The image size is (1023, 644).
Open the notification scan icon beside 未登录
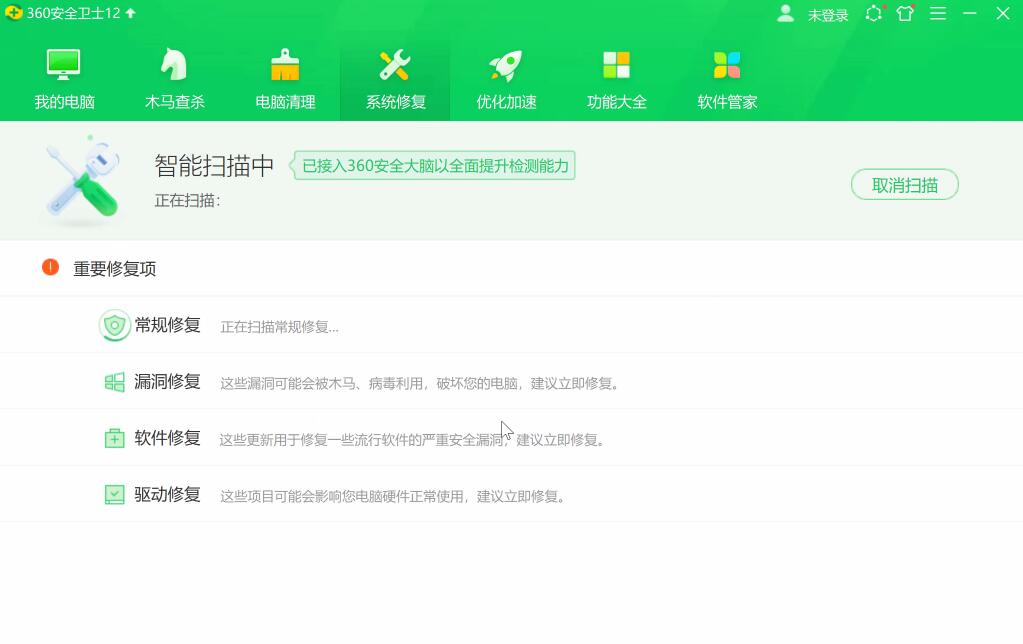click(872, 14)
